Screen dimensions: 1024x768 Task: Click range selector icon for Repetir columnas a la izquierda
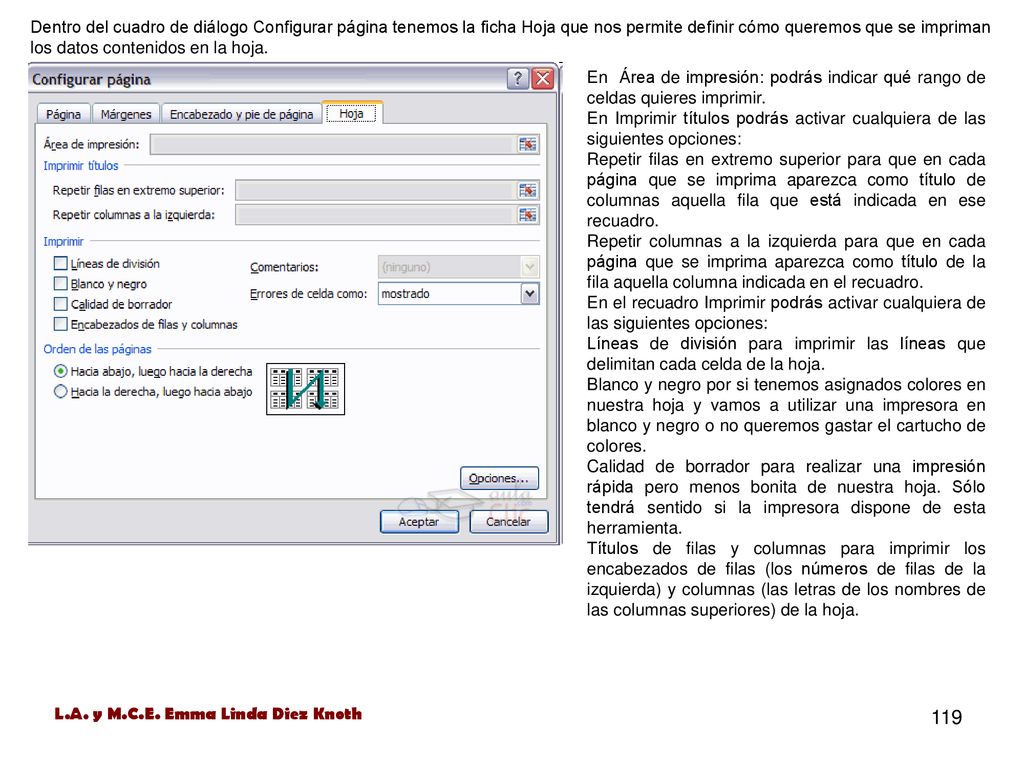click(x=527, y=215)
